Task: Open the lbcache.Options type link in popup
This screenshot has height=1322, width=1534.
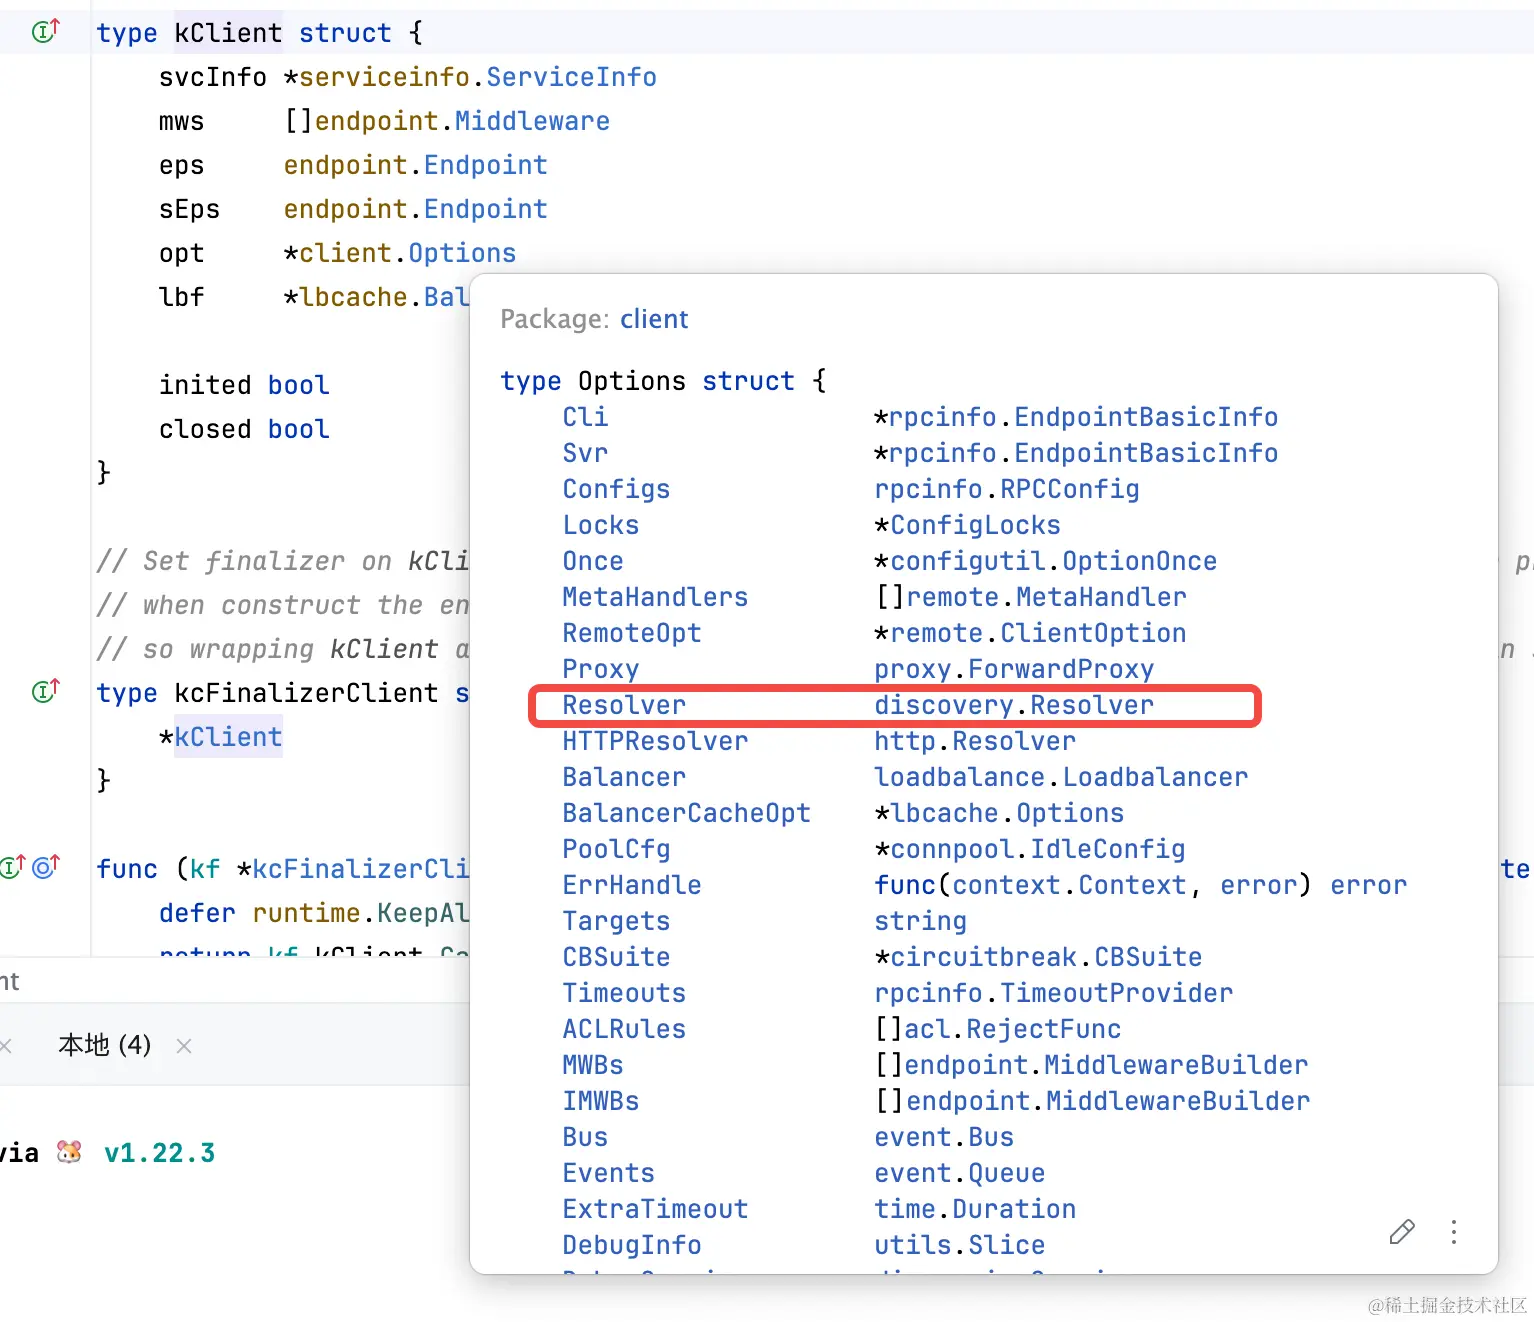Action: tap(1007, 813)
